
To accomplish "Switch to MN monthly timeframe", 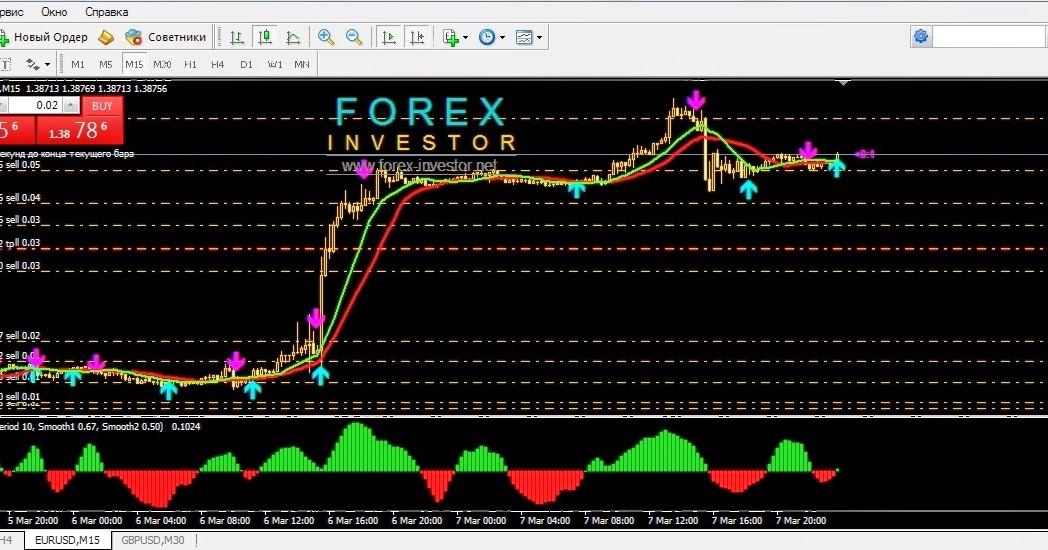I will point(301,64).
